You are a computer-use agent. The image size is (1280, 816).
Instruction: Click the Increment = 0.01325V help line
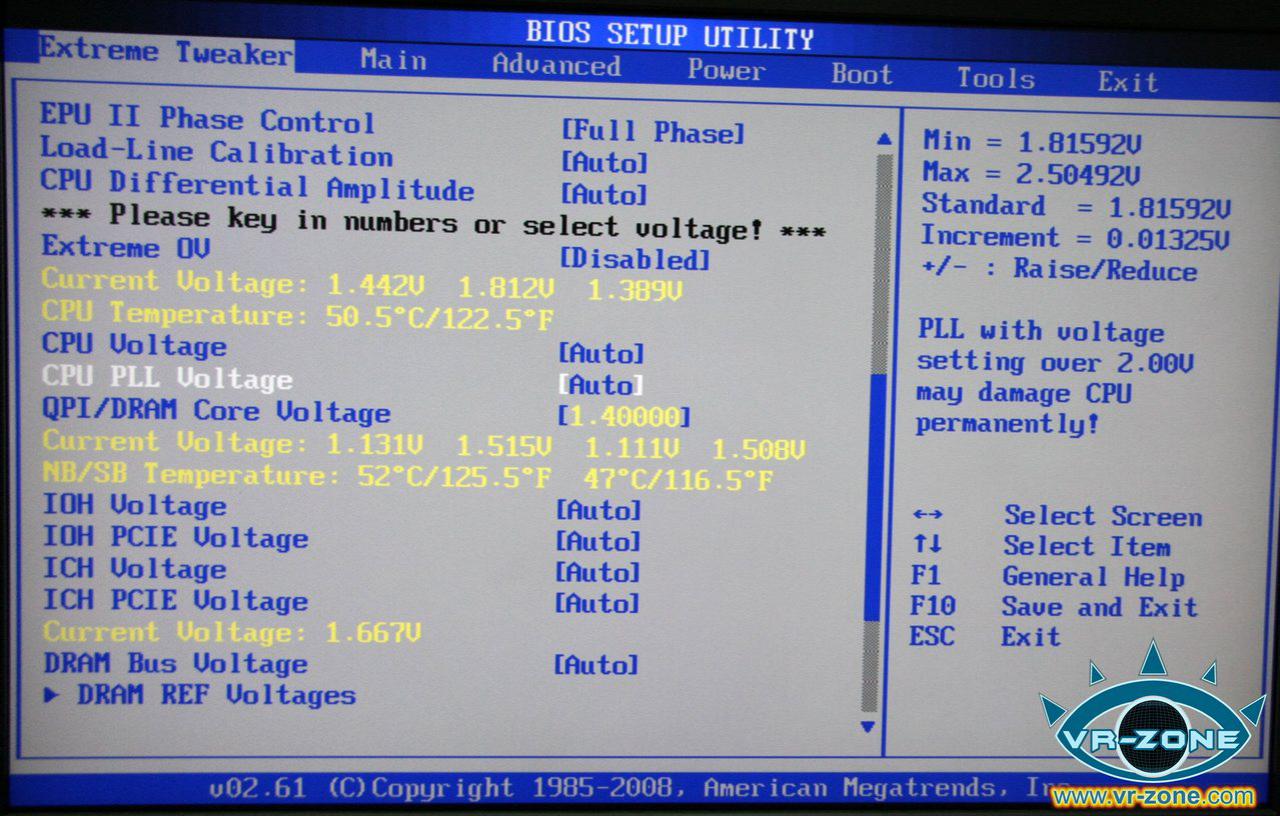click(x=1074, y=238)
